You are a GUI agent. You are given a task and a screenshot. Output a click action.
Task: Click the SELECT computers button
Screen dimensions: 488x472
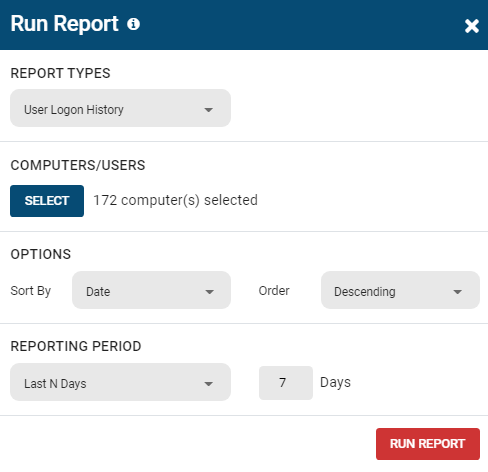47,201
